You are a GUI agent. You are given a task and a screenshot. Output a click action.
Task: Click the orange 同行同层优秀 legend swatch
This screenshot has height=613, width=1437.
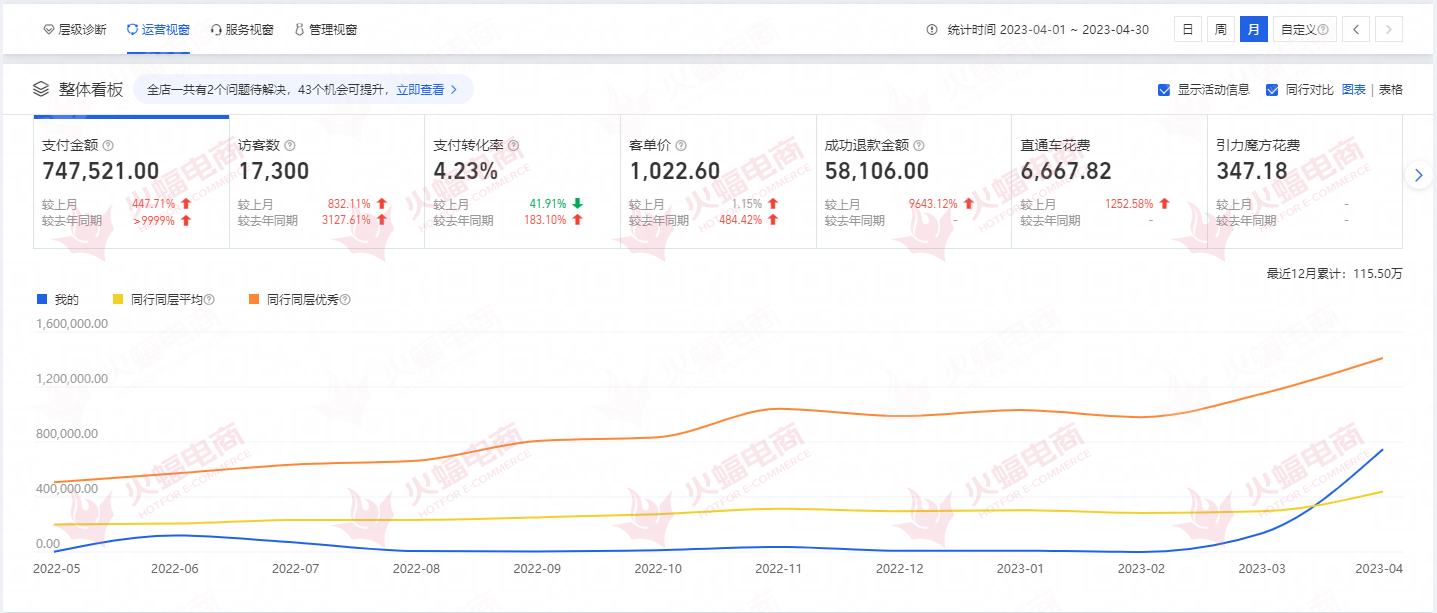255,300
